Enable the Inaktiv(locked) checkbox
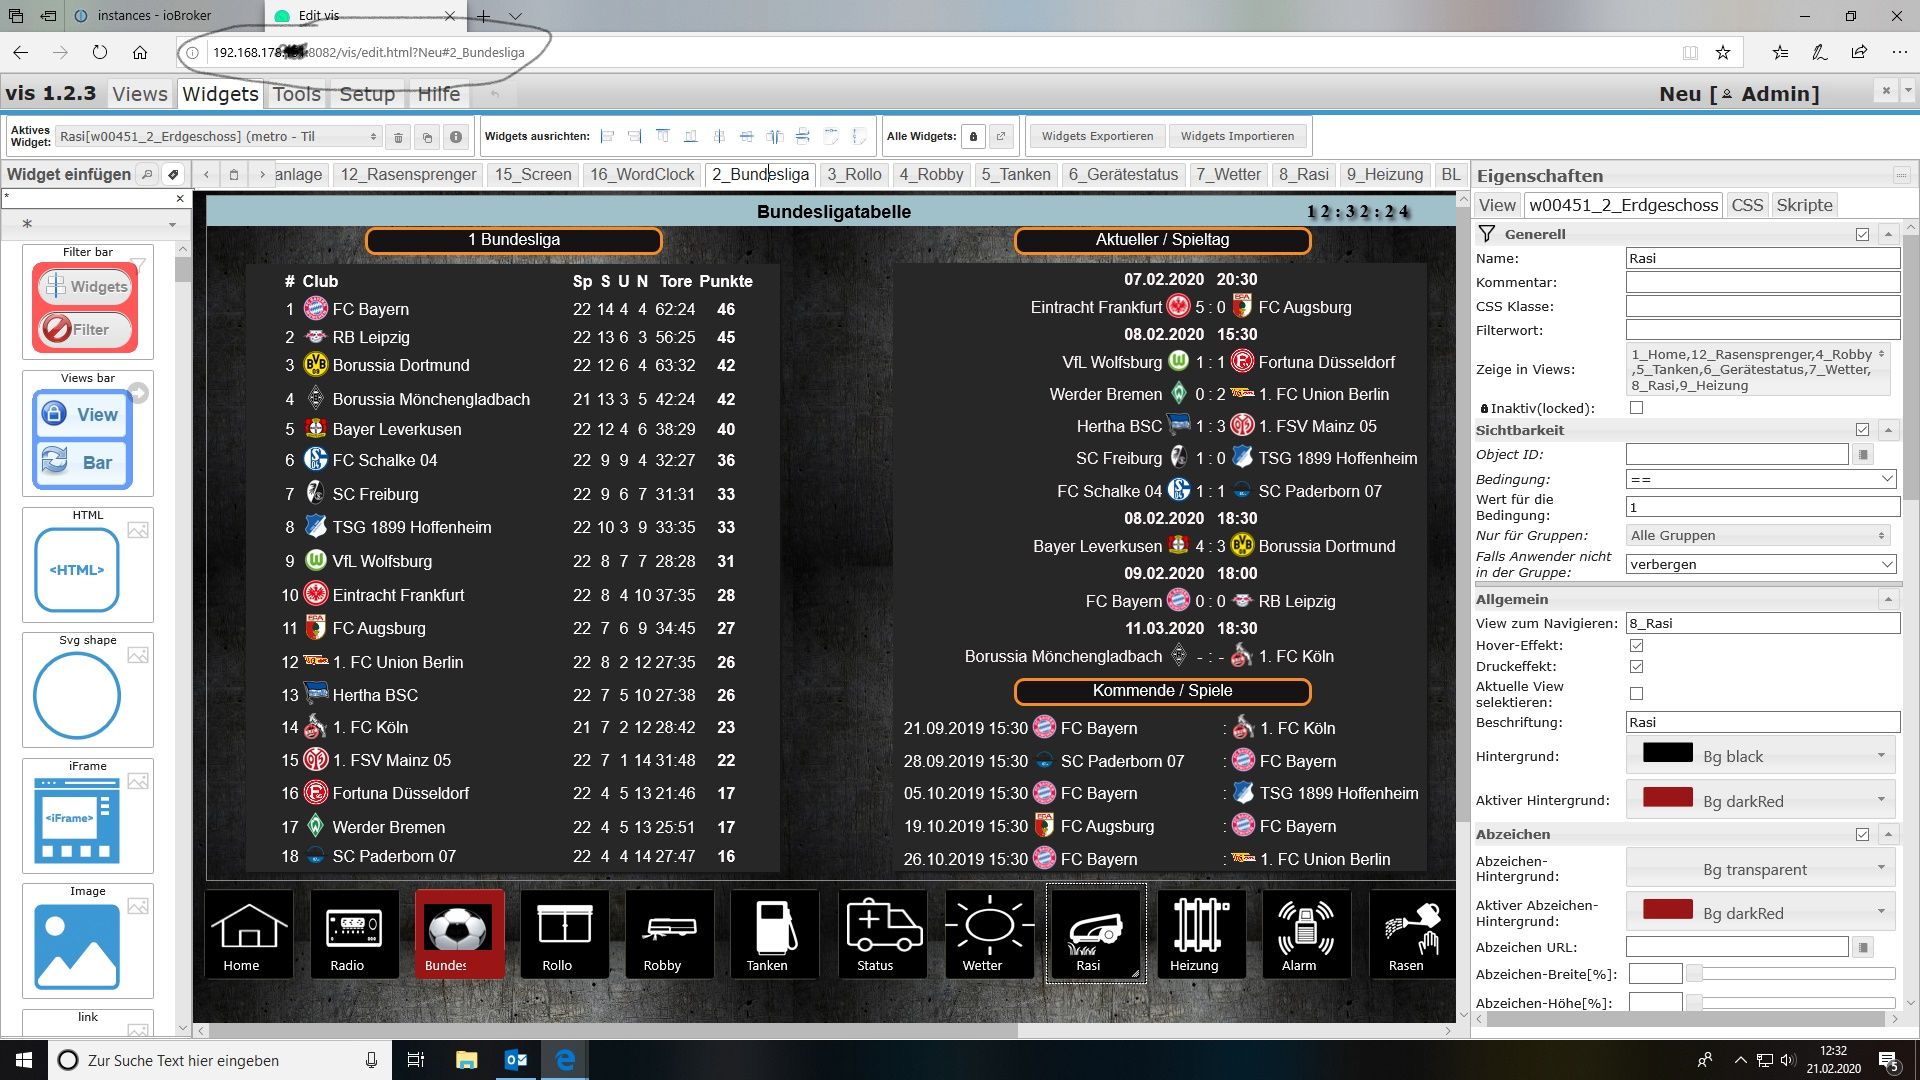This screenshot has width=1920, height=1080. pos(1636,408)
